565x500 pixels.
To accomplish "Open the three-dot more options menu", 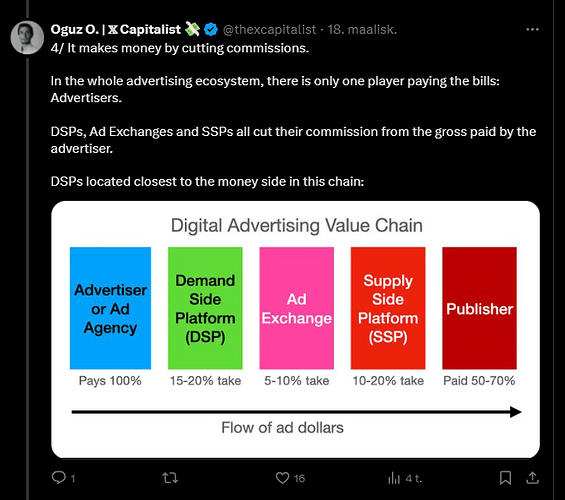I will [x=532, y=29].
